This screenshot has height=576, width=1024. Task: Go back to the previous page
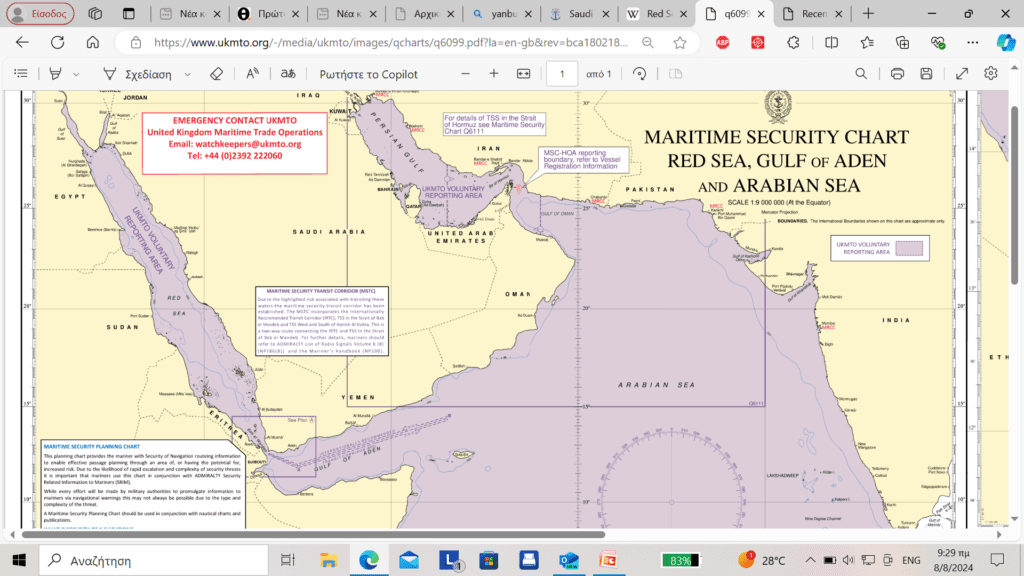pos(22,42)
